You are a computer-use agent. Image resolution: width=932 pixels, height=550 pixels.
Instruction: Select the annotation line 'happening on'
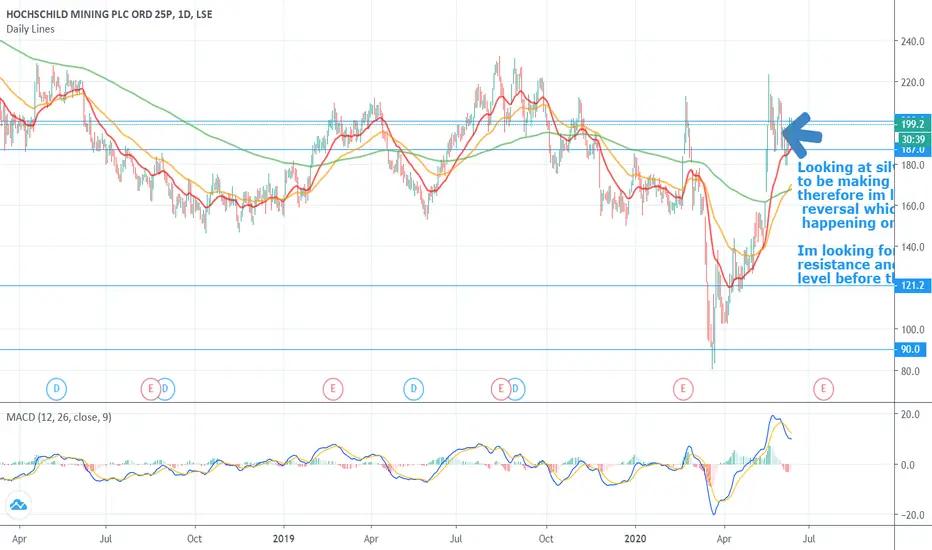tap(848, 223)
